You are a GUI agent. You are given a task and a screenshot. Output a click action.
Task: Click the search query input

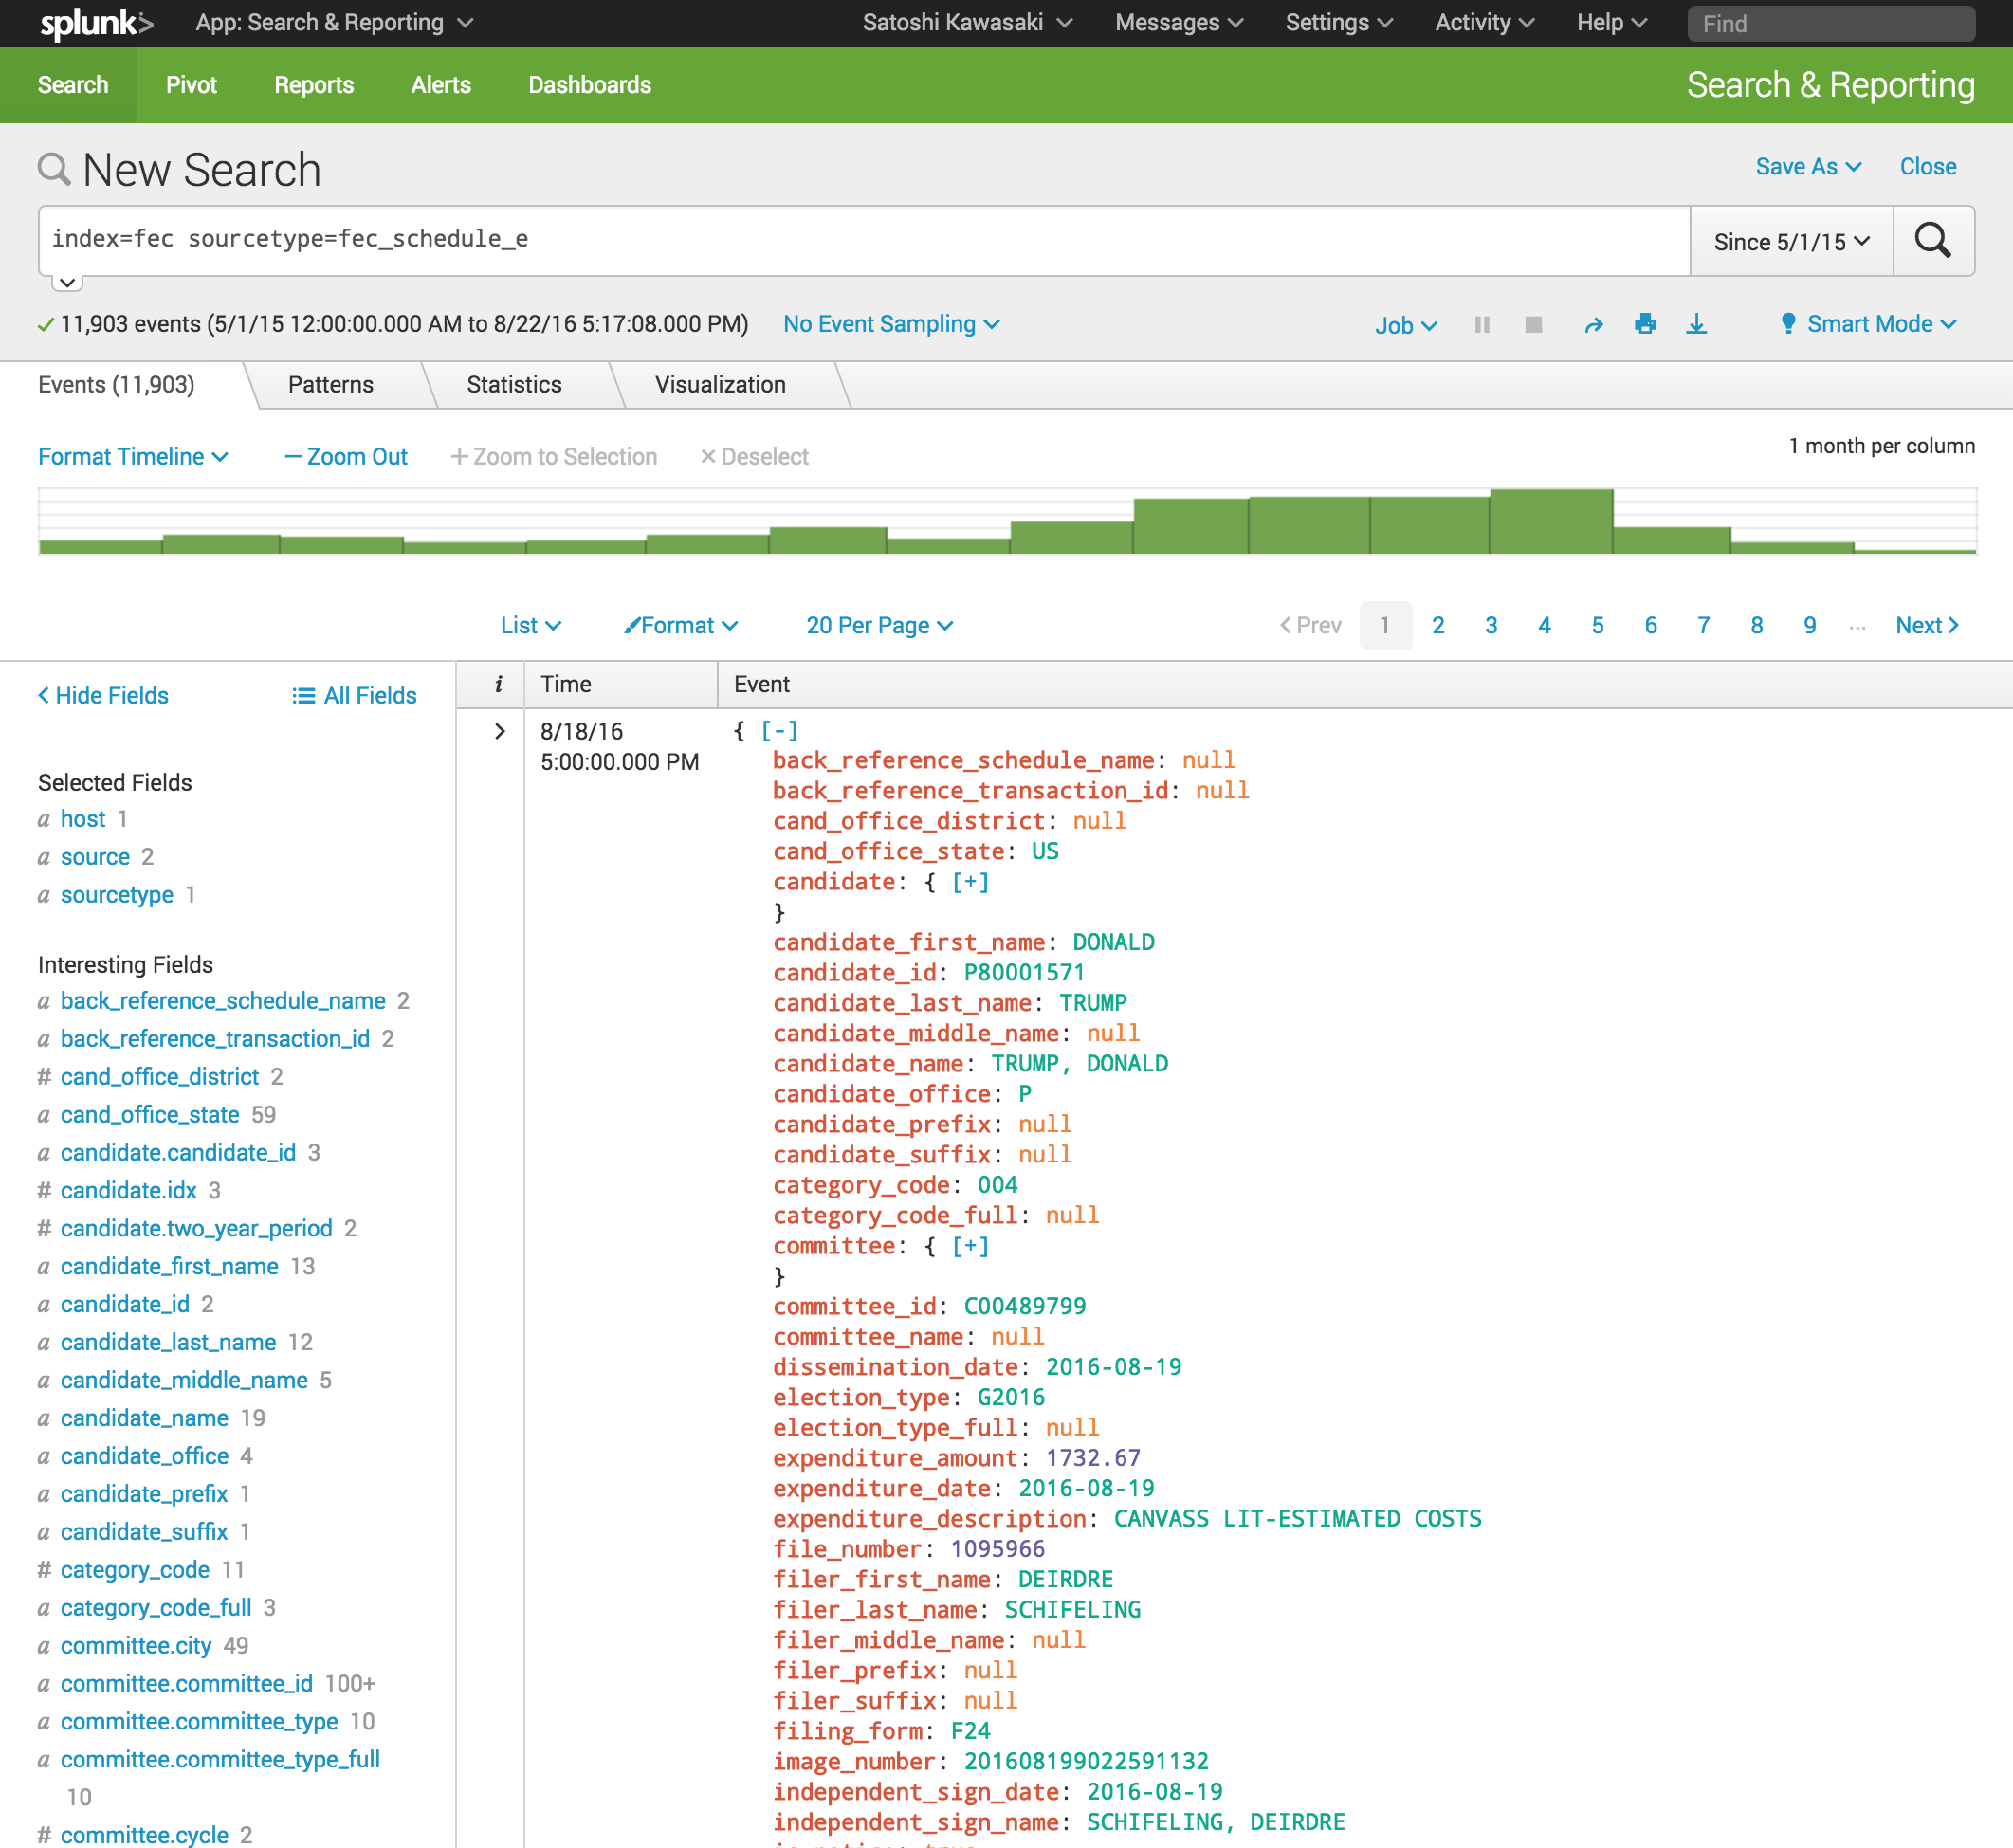tap(864, 240)
